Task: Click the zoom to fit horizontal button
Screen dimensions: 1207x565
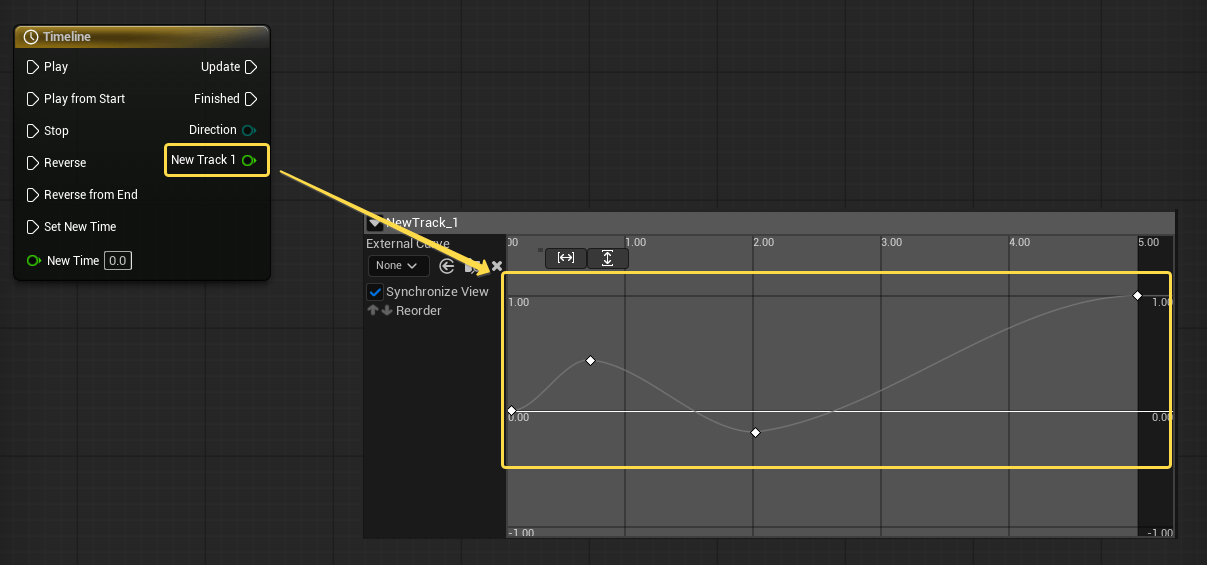Action: click(566, 258)
